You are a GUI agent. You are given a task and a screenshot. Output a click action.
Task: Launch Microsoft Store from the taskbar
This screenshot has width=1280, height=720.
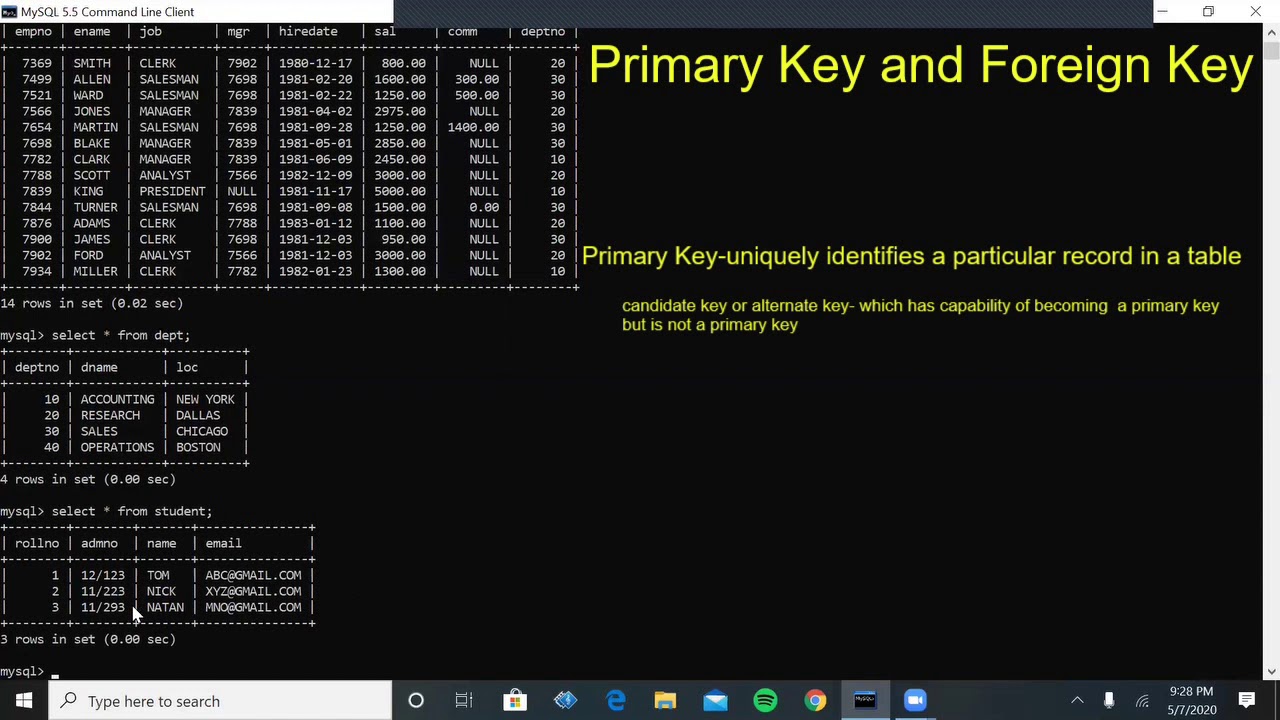pos(515,701)
